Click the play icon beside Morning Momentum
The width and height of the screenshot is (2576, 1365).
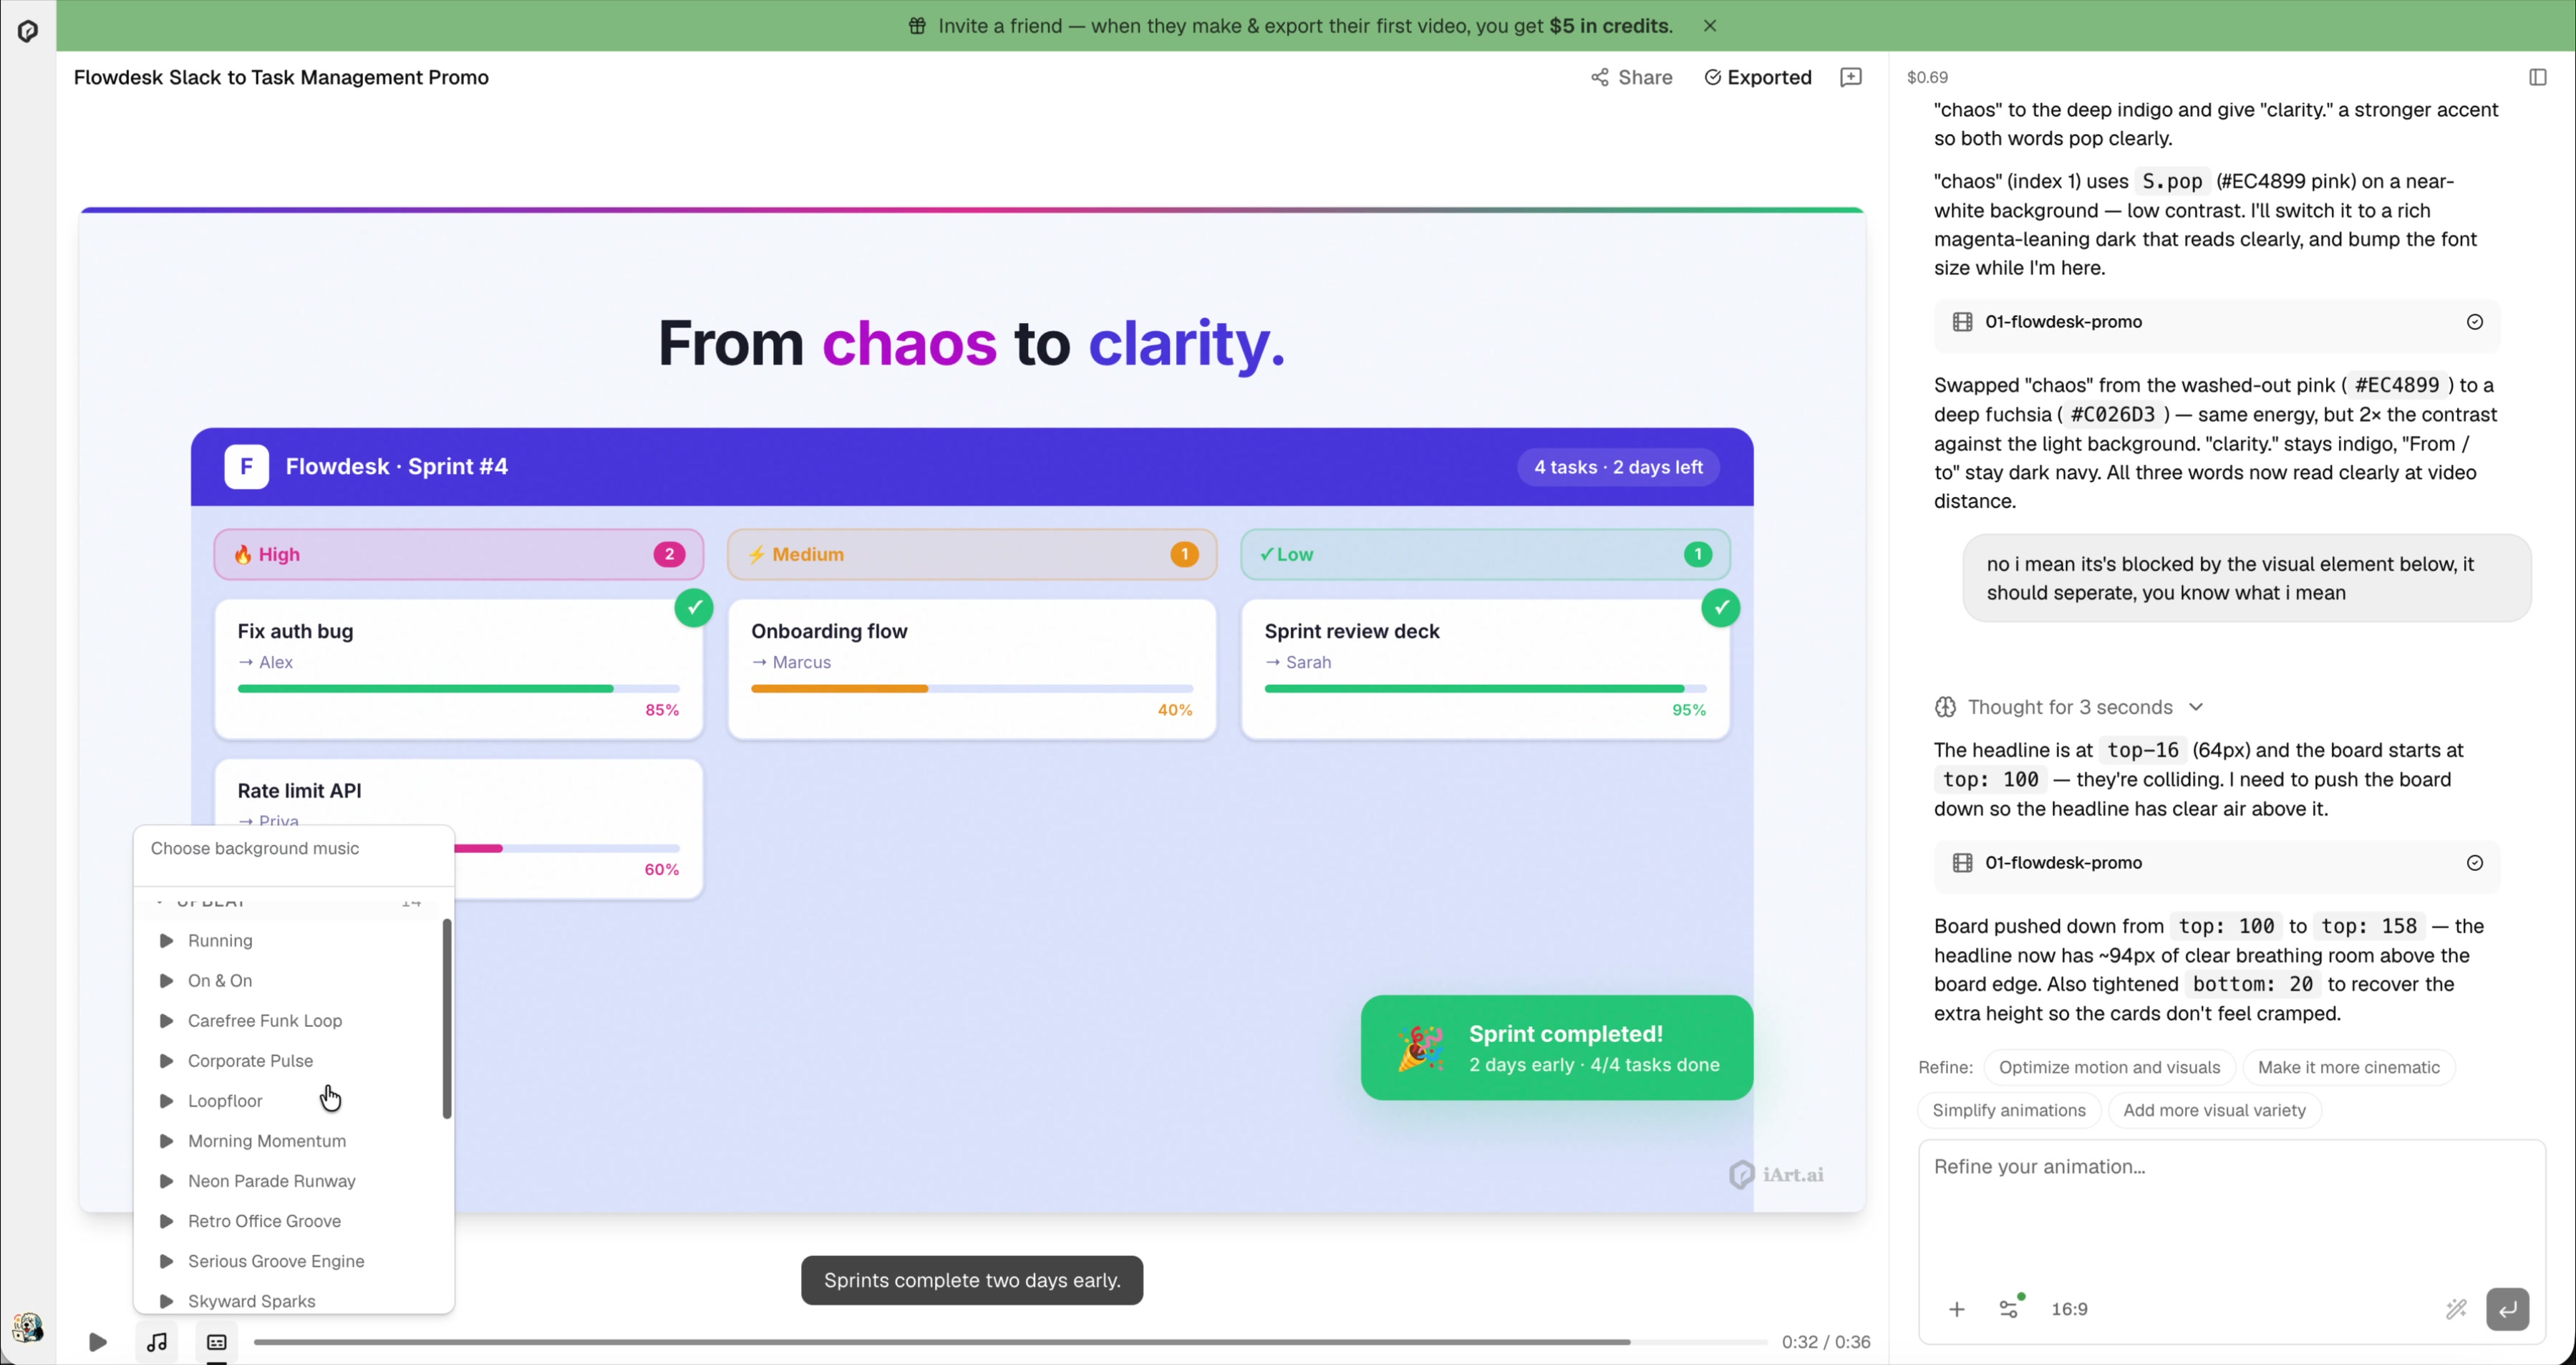pyautogui.click(x=167, y=1141)
